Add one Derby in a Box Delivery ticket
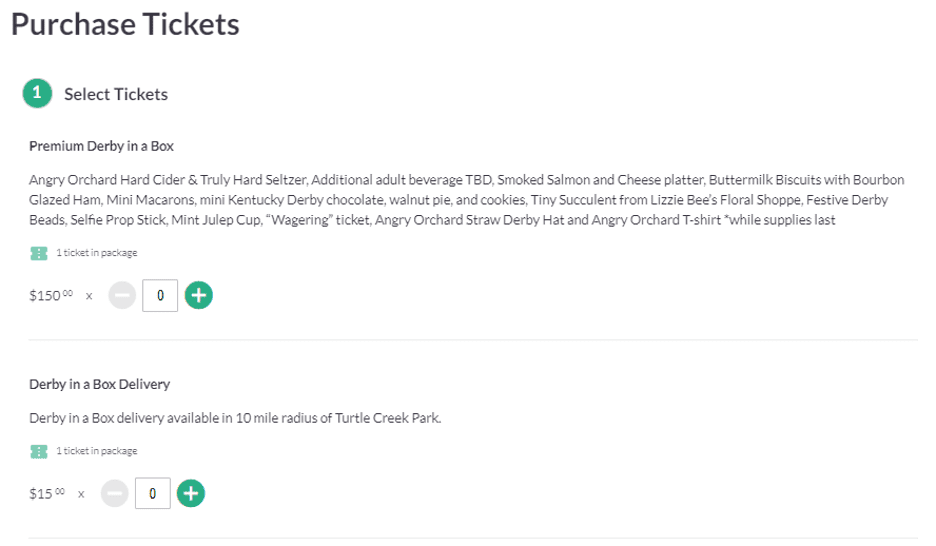The height and width of the screenshot is (546, 936). coord(191,493)
